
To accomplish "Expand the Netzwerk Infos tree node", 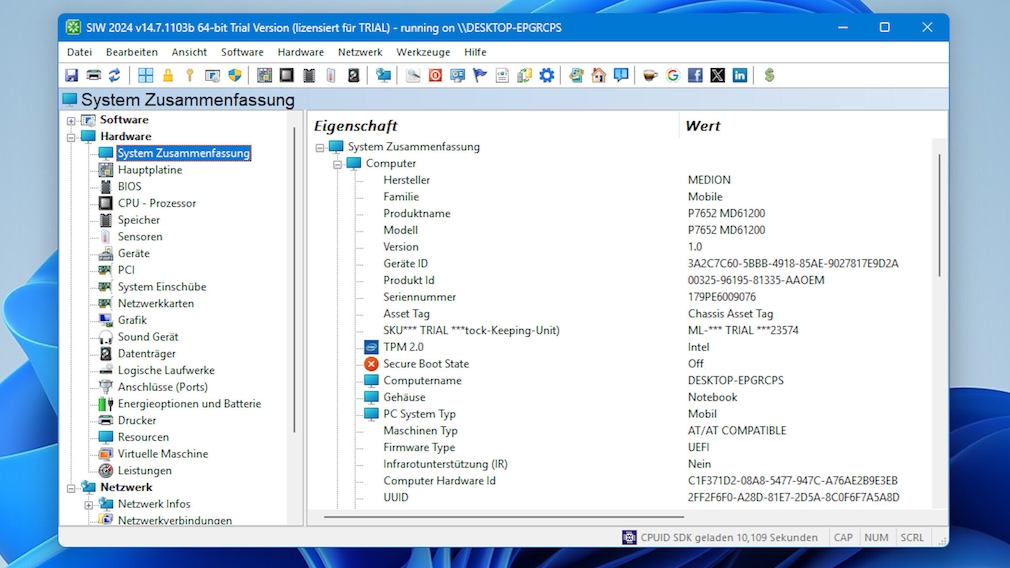I will (x=89, y=504).
